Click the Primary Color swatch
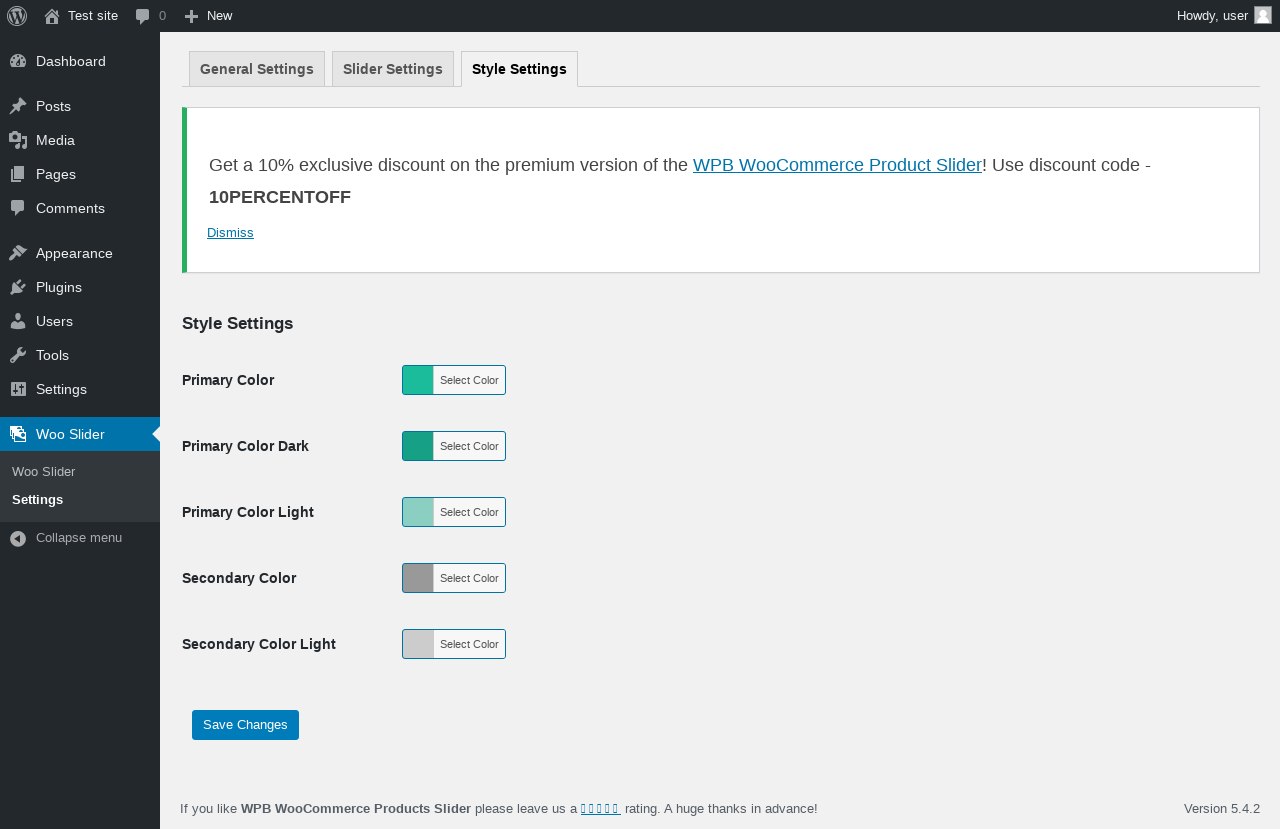Viewport: 1280px width, 829px height. tap(418, 380)
